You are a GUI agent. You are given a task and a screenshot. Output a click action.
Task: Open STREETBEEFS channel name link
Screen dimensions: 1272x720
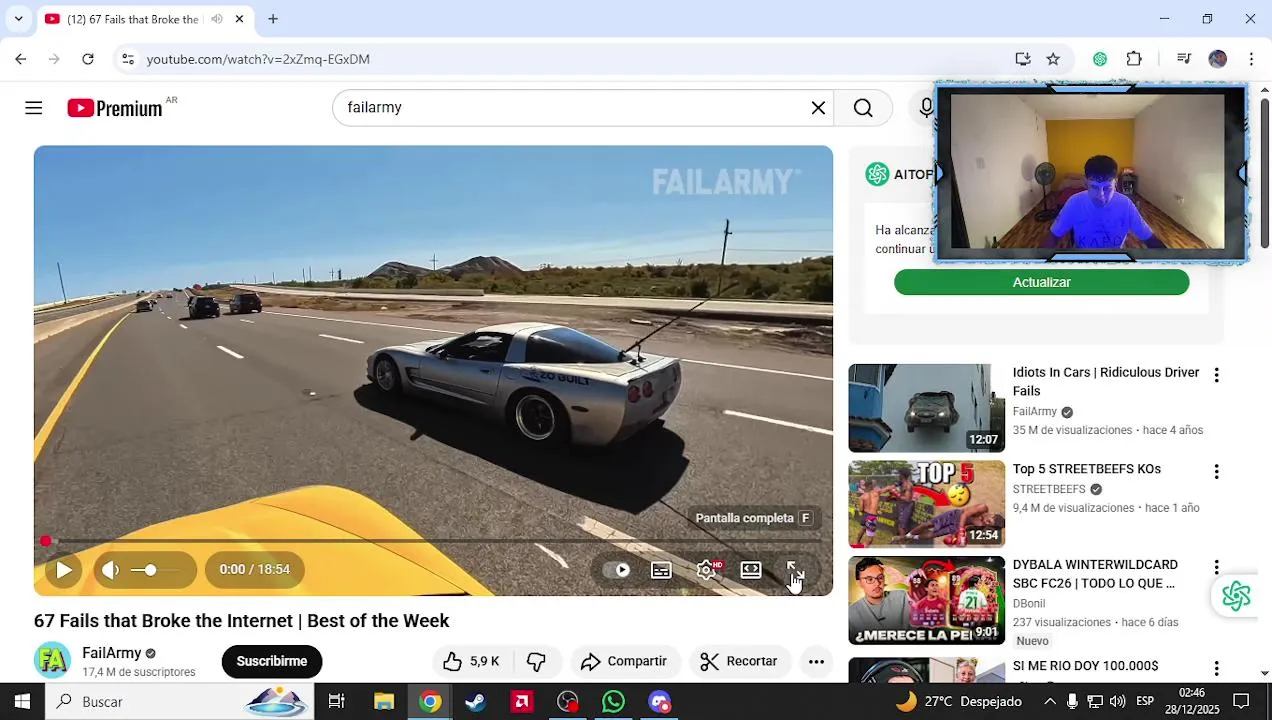(x=1049, y=489)
